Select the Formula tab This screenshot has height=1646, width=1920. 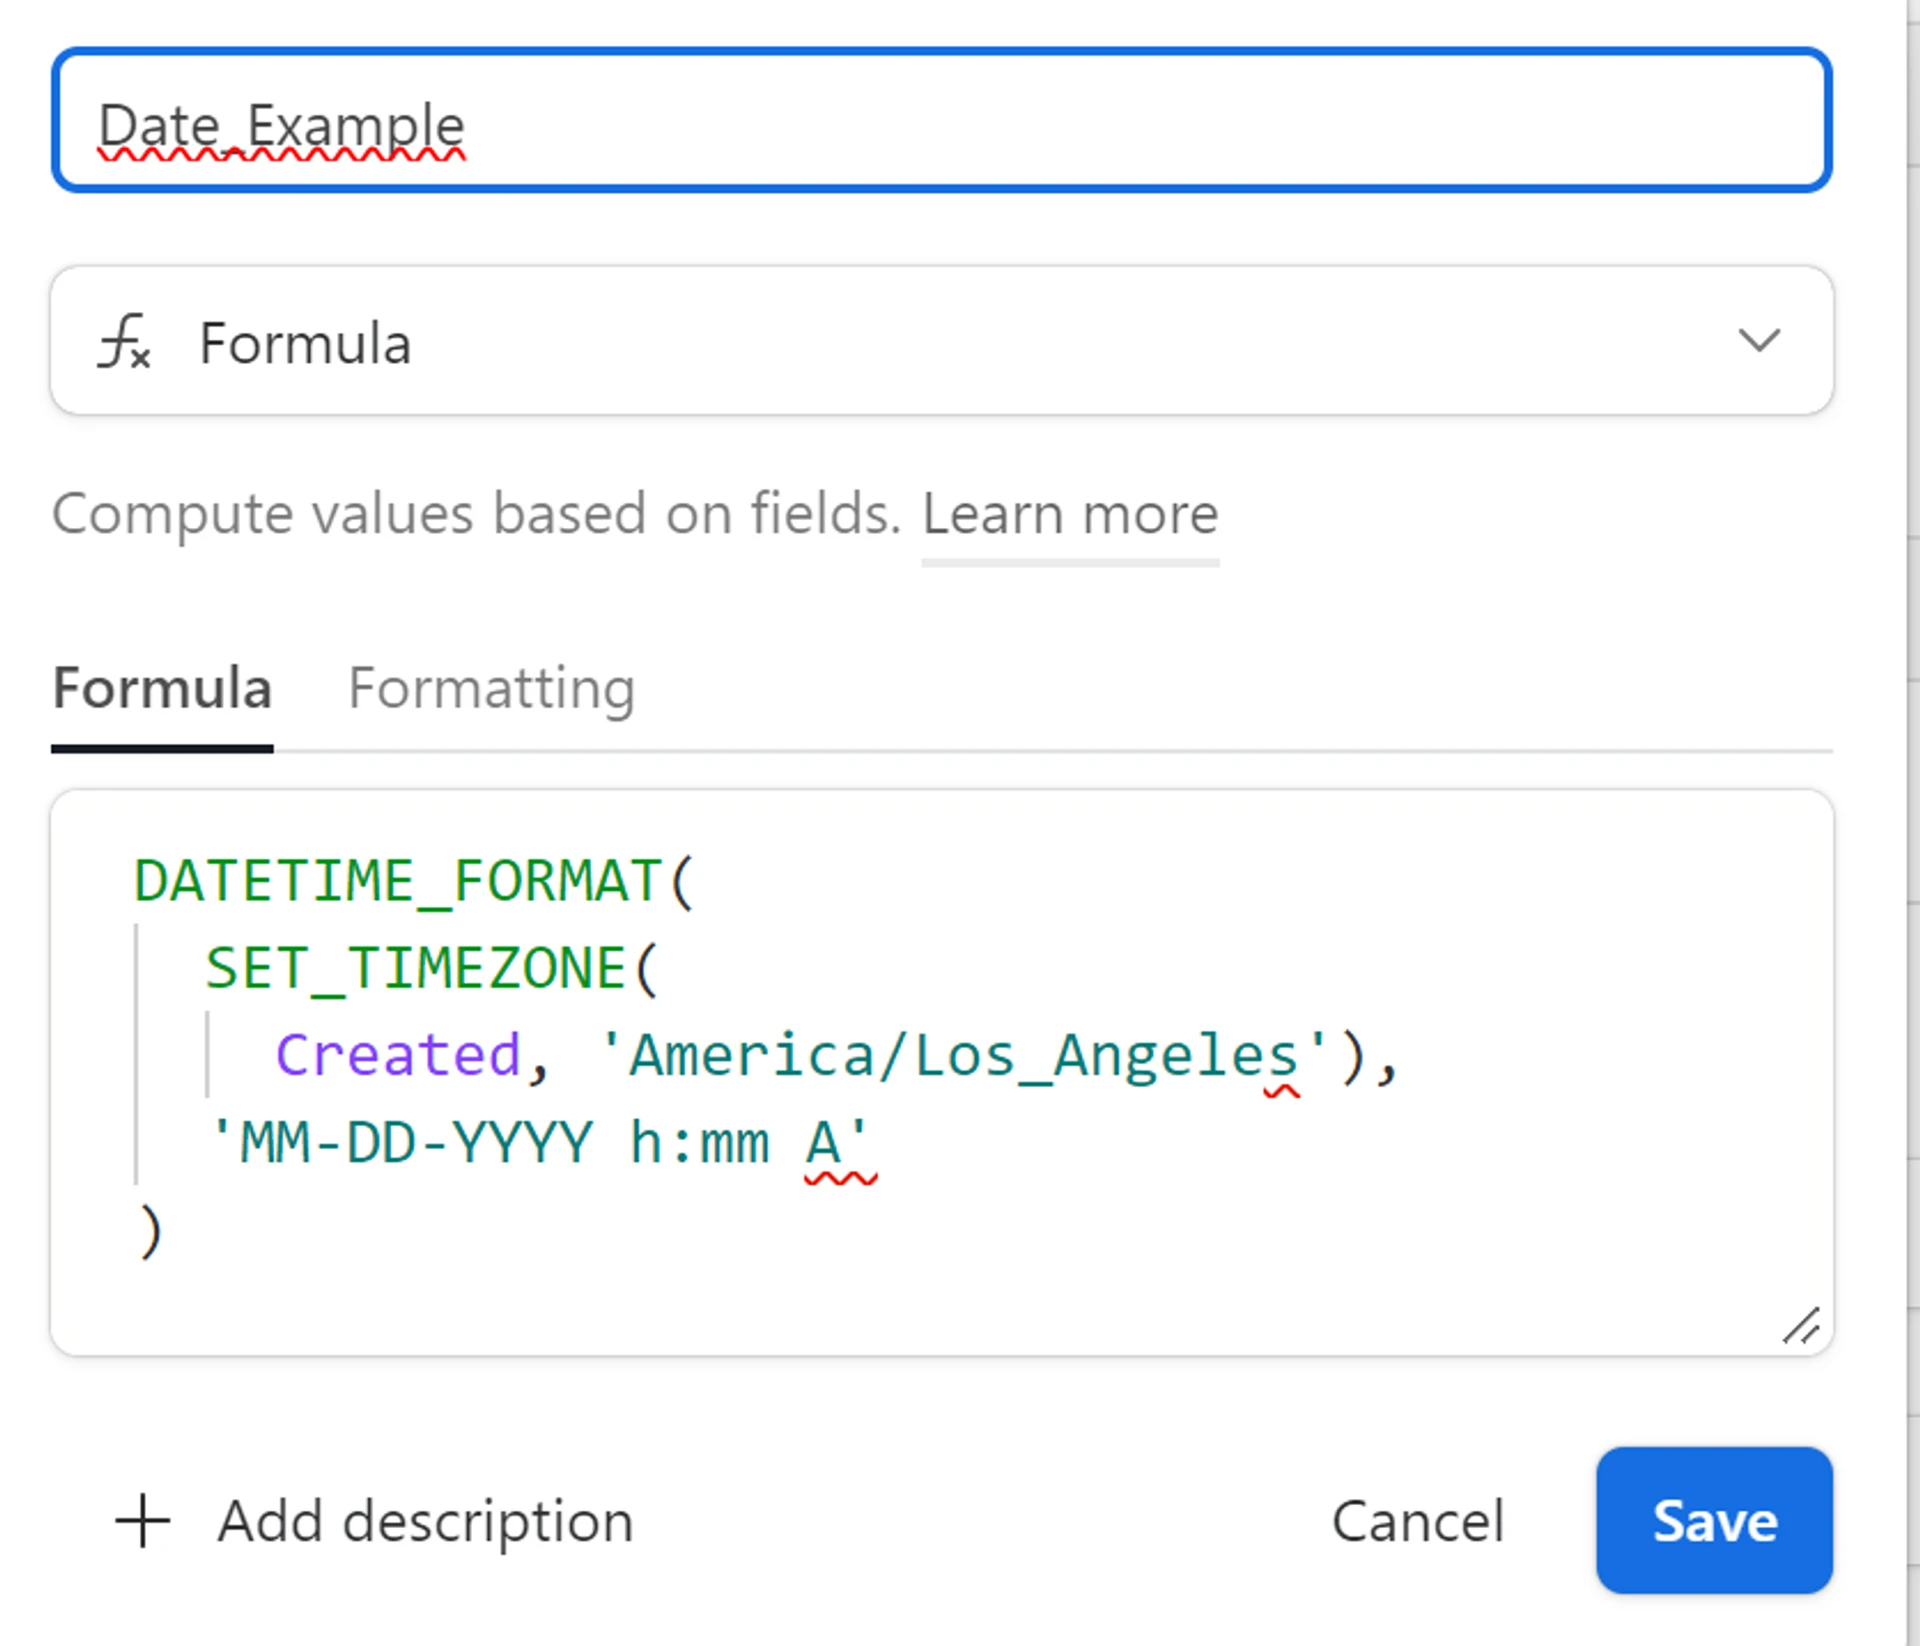162,689
